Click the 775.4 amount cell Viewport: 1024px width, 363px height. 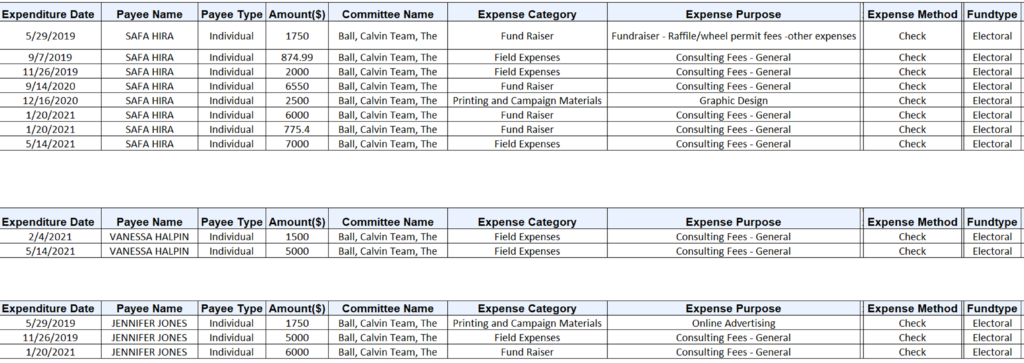pyautogui.click(x=297, y=129)
